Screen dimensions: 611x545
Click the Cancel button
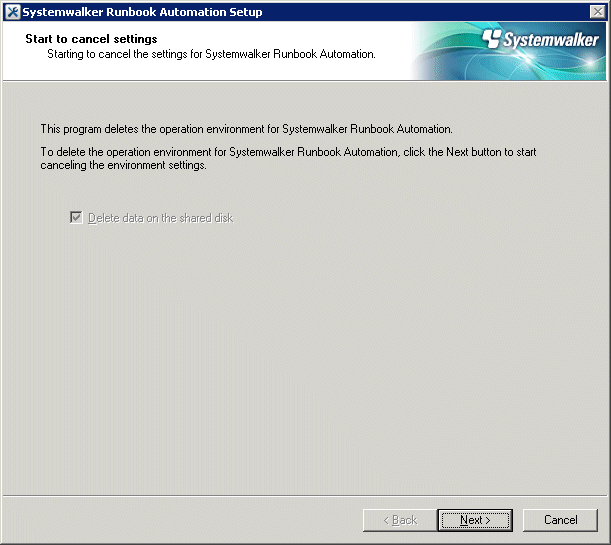(x=560, y=520)
